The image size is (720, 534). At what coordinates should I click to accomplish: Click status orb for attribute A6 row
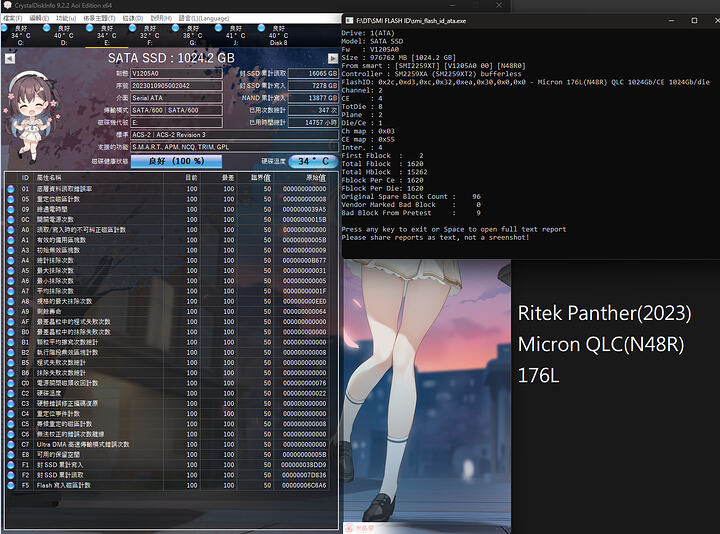pos(11,281)
